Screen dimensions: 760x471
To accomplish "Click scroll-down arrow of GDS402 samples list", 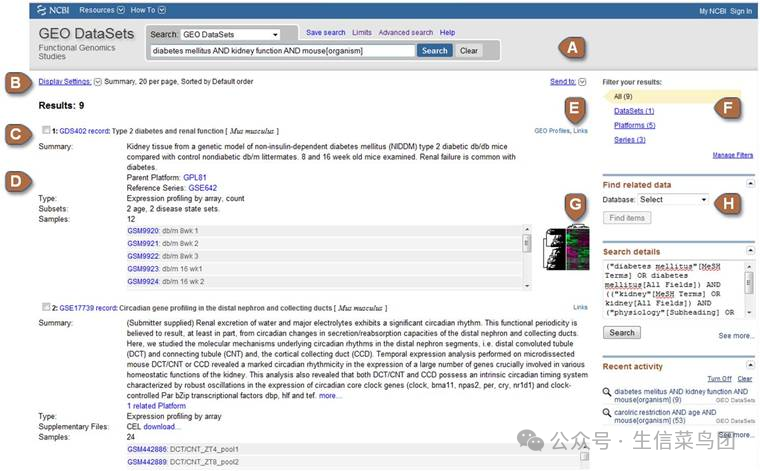I will [527, 286].
